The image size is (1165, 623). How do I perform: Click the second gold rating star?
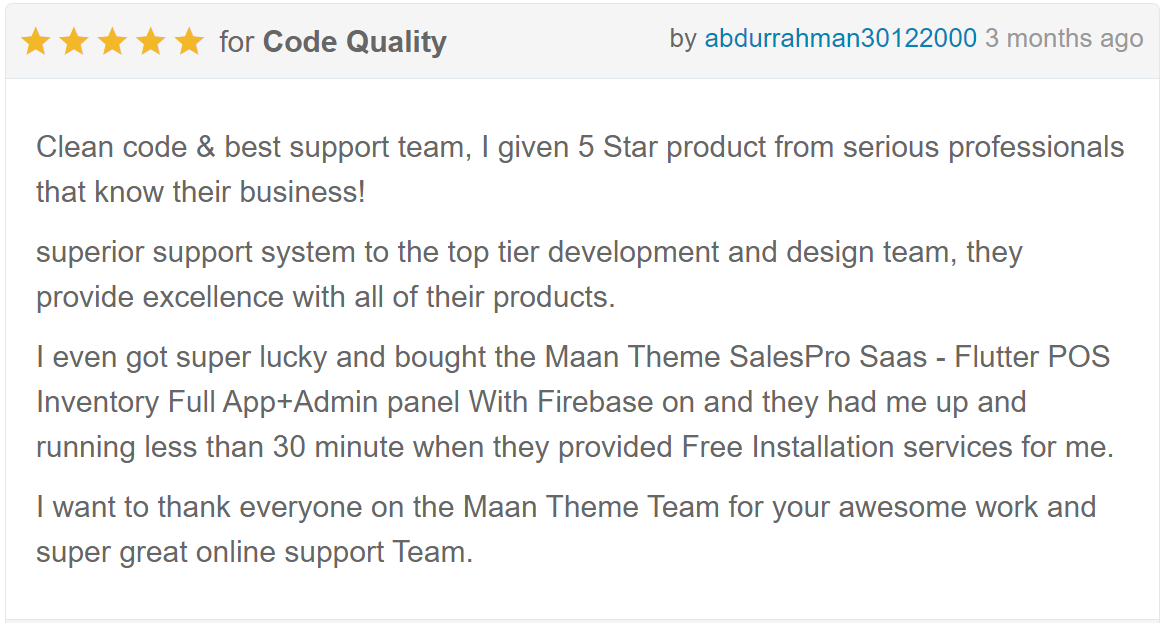pos(74,42)
